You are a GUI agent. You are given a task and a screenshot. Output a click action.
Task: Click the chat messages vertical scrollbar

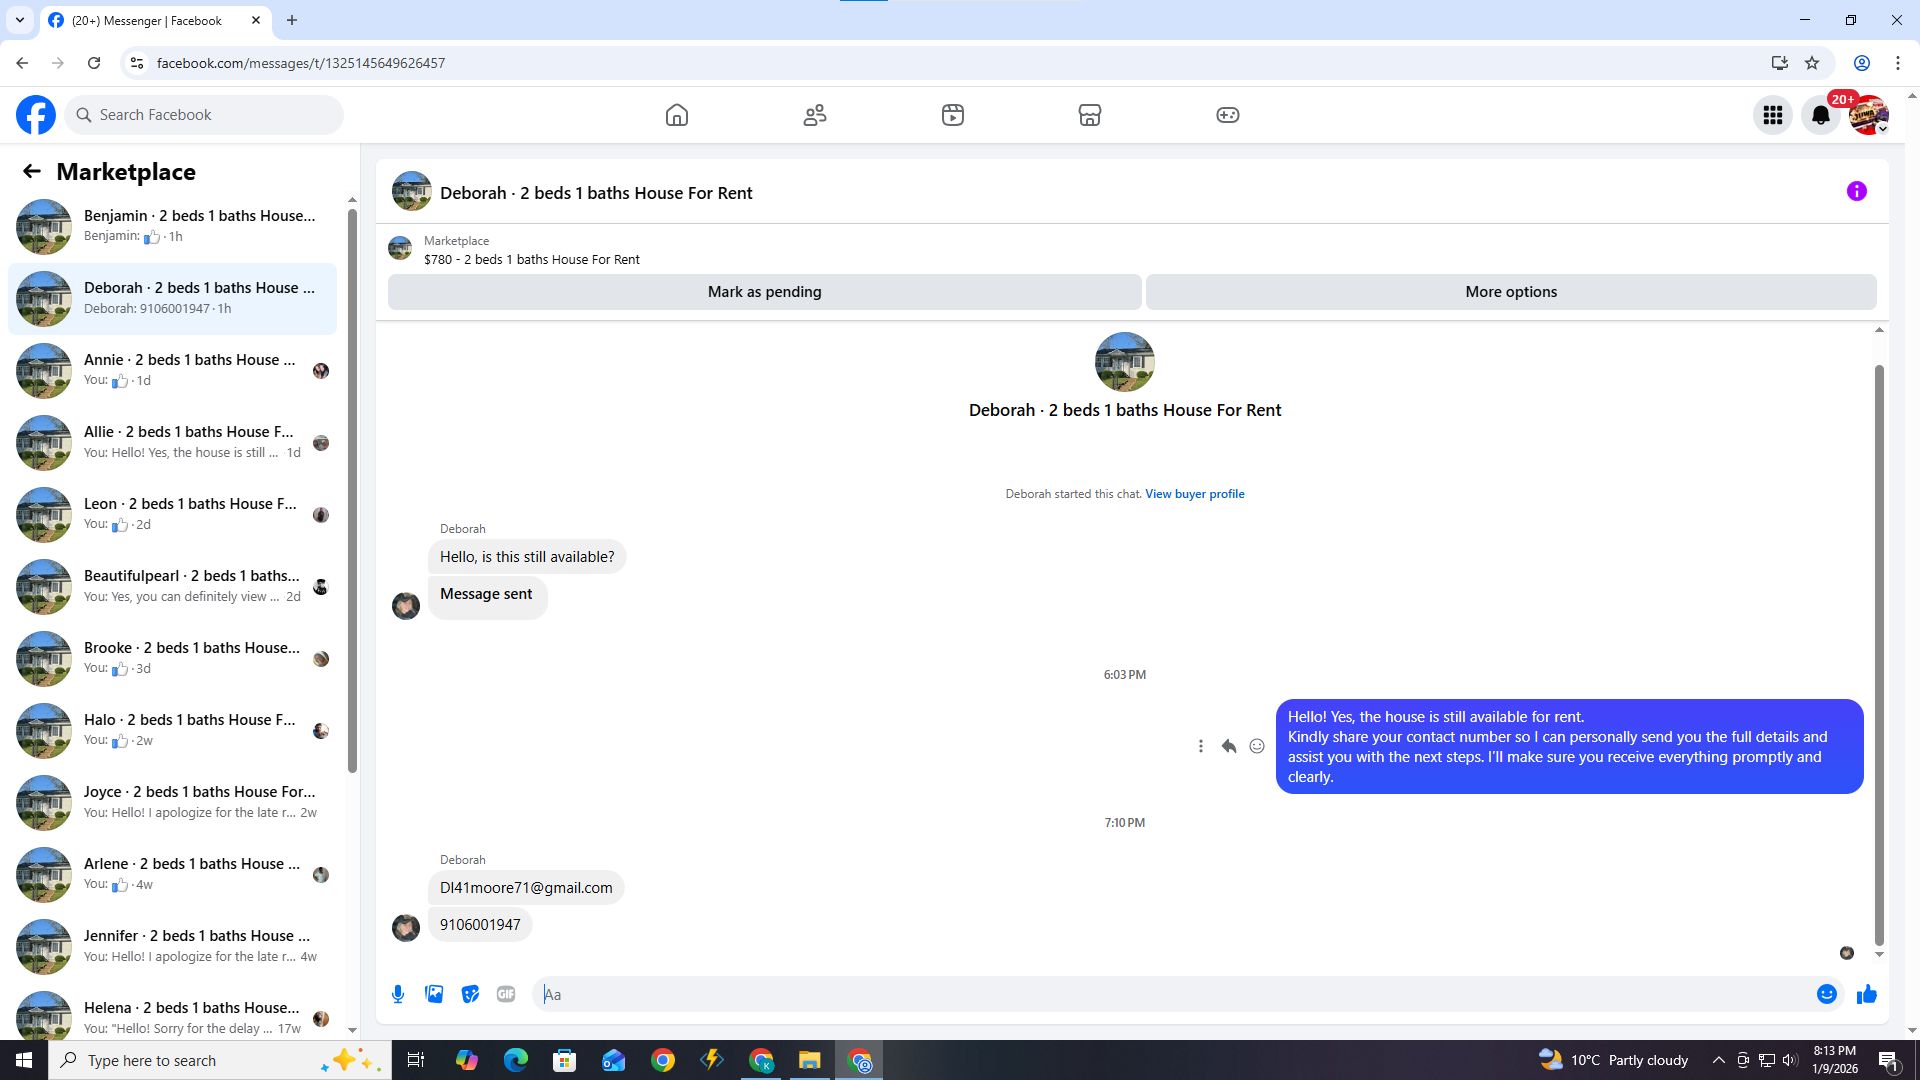[1879, 650]
